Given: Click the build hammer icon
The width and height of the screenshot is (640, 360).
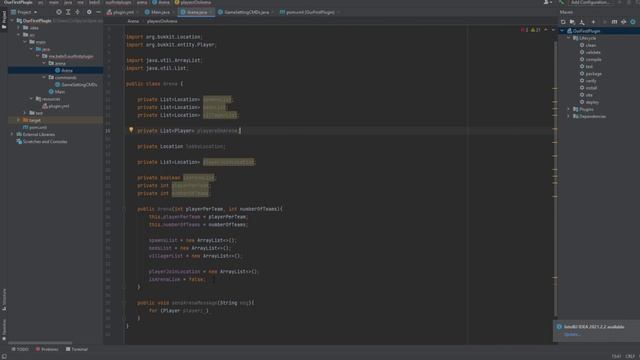Looking at the screenshot, I should coord(562,2).
